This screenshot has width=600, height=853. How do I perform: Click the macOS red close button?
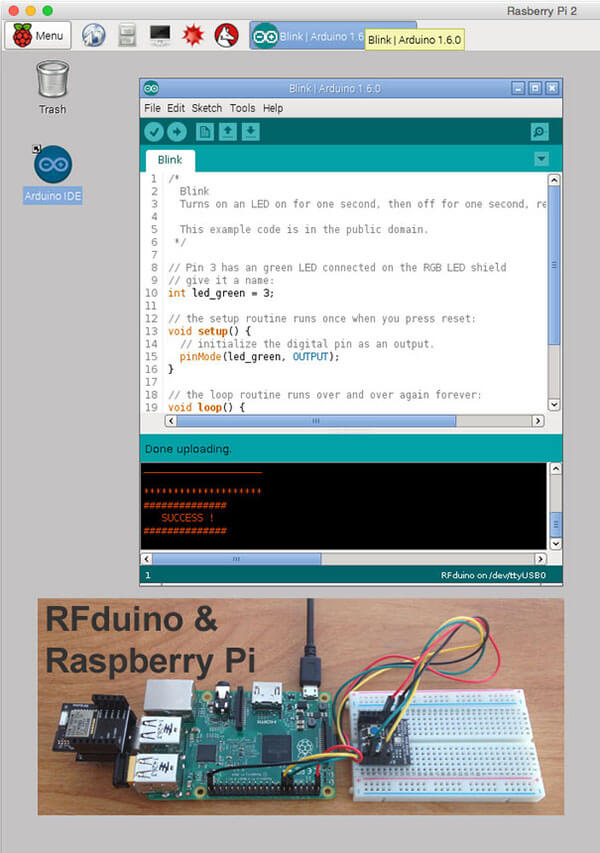coord(14,10)
